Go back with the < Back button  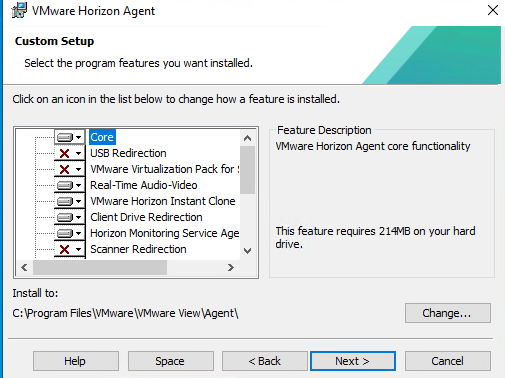tap(265, 361)
